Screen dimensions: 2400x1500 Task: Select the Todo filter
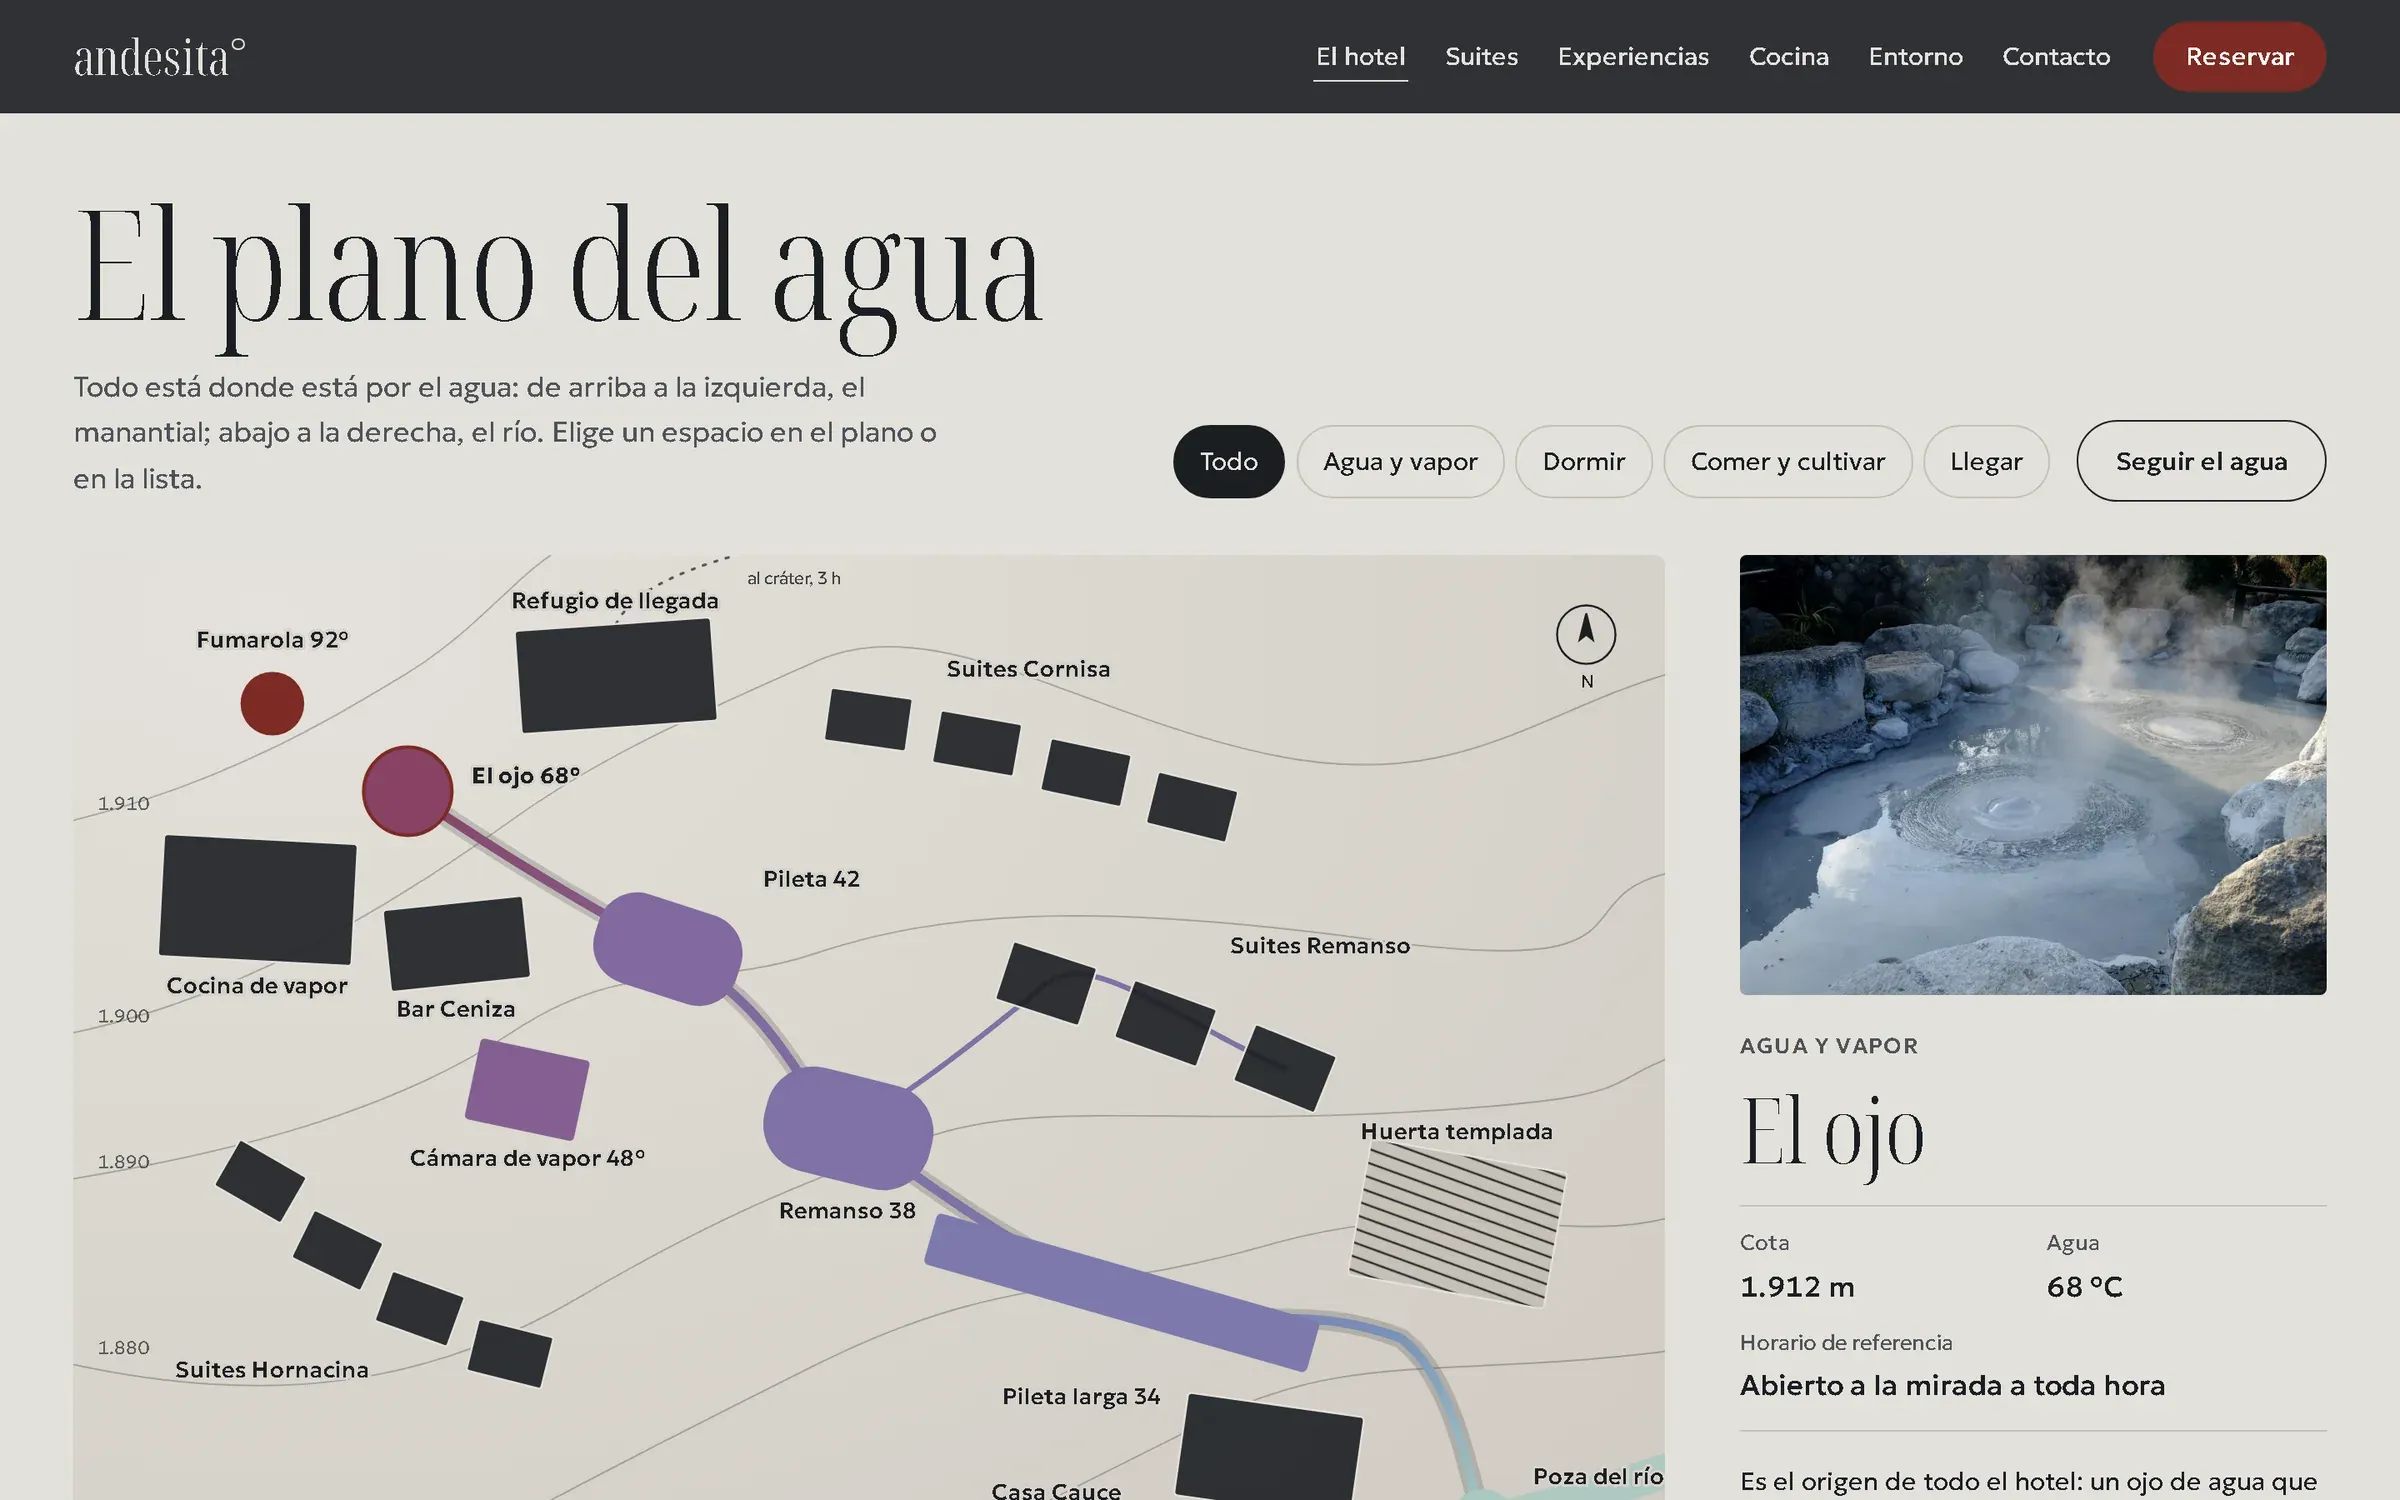tap(1228, 461)
